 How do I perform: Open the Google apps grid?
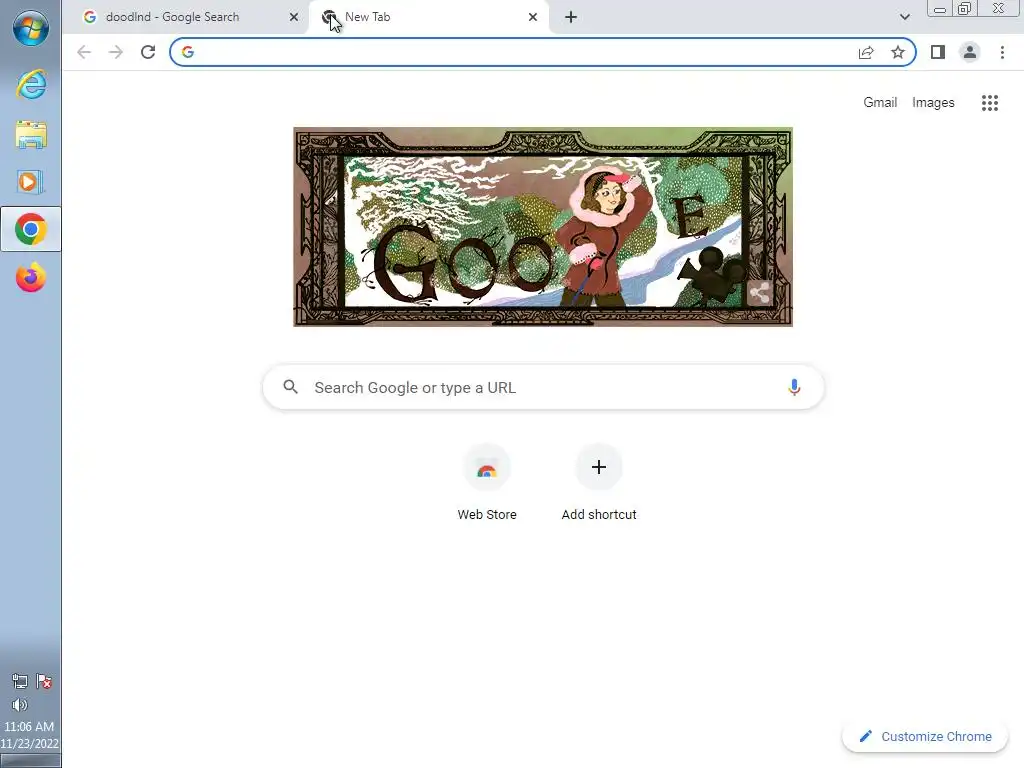[990, 103]
